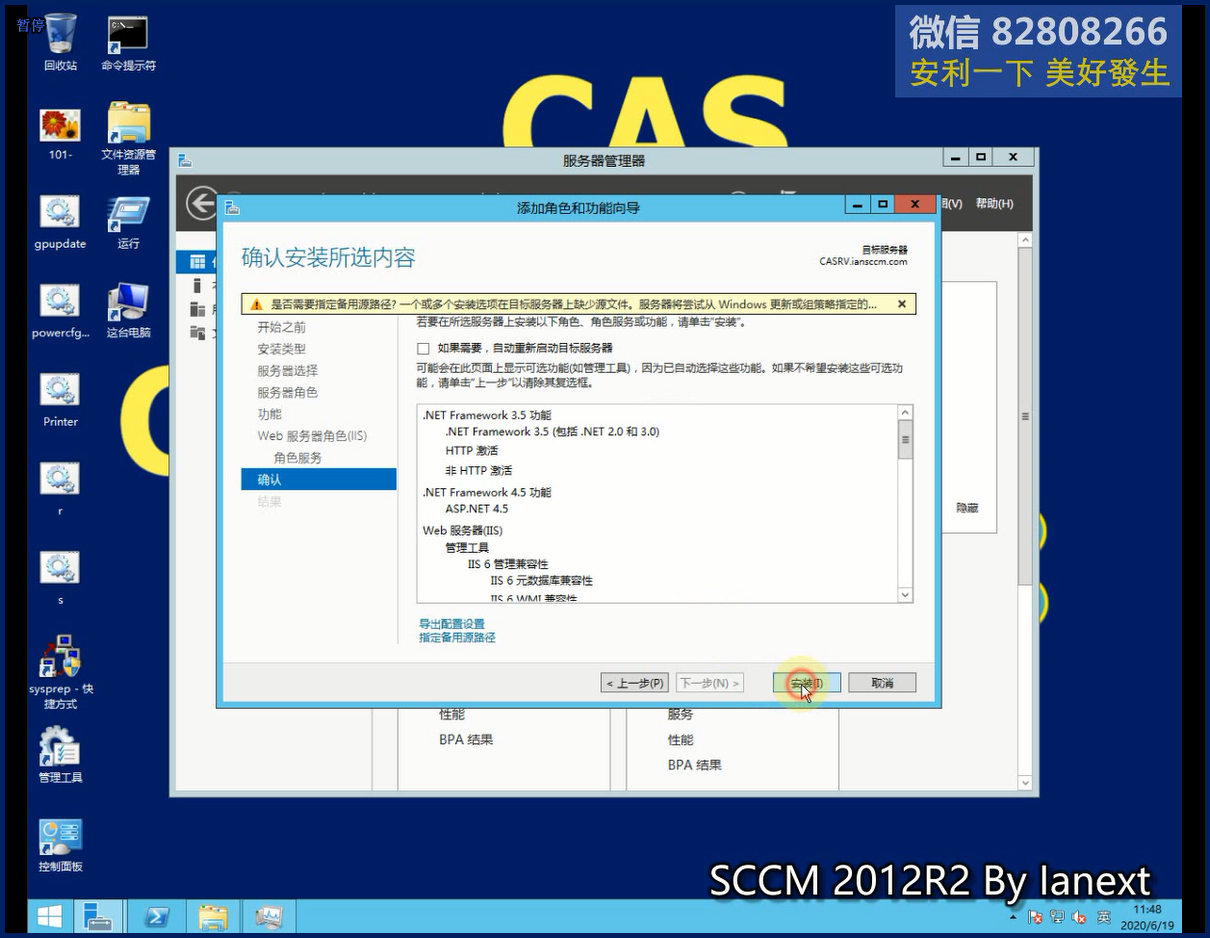Click the install list scroll-down arrow
The height and width of the screenshot is (938, 1210).
[905, 595]
